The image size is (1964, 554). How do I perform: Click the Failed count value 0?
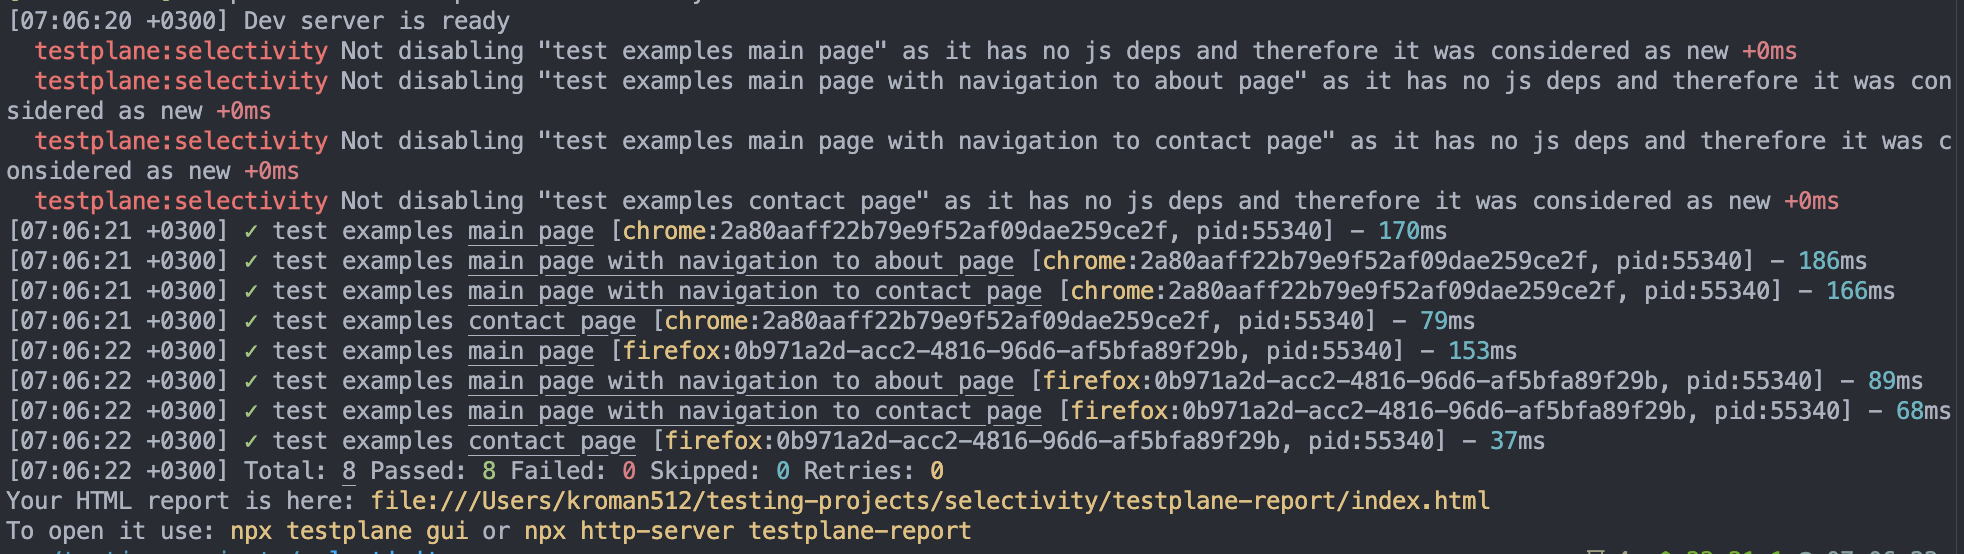click(628, 471)
